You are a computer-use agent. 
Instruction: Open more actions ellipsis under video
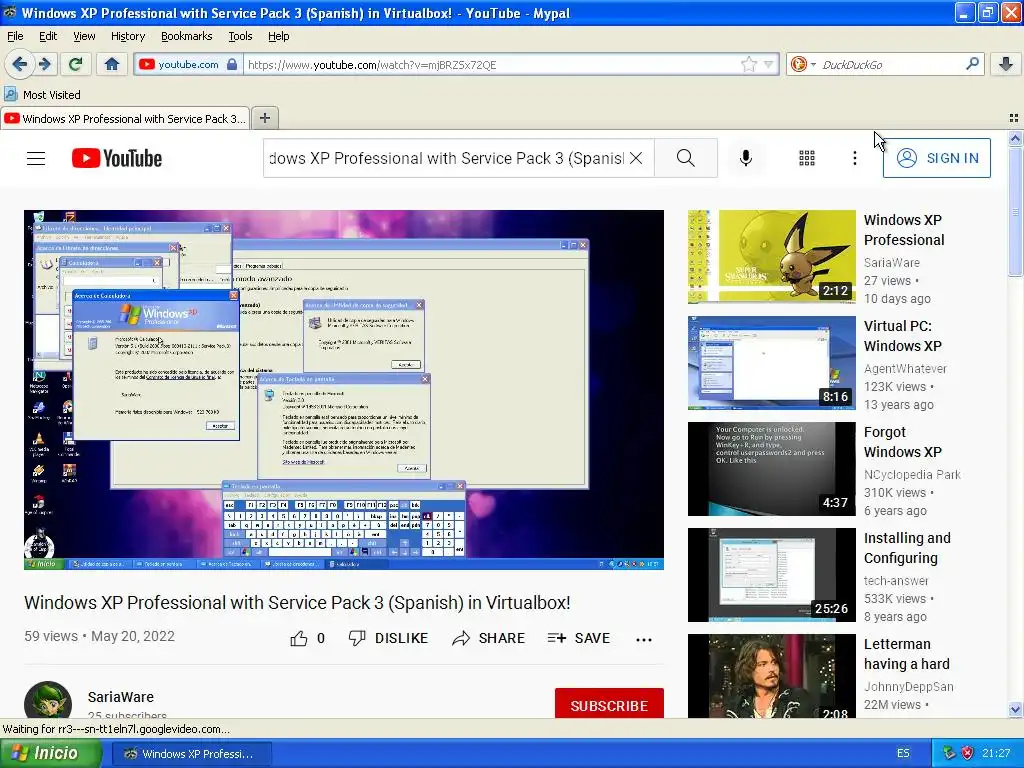(644, 639)
